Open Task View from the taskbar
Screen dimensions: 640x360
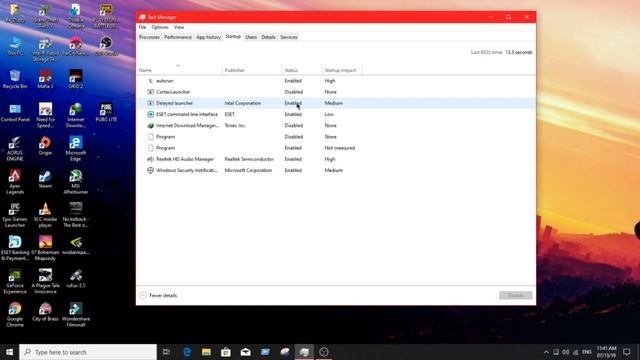pyautogui.click(x=166, y=352)
